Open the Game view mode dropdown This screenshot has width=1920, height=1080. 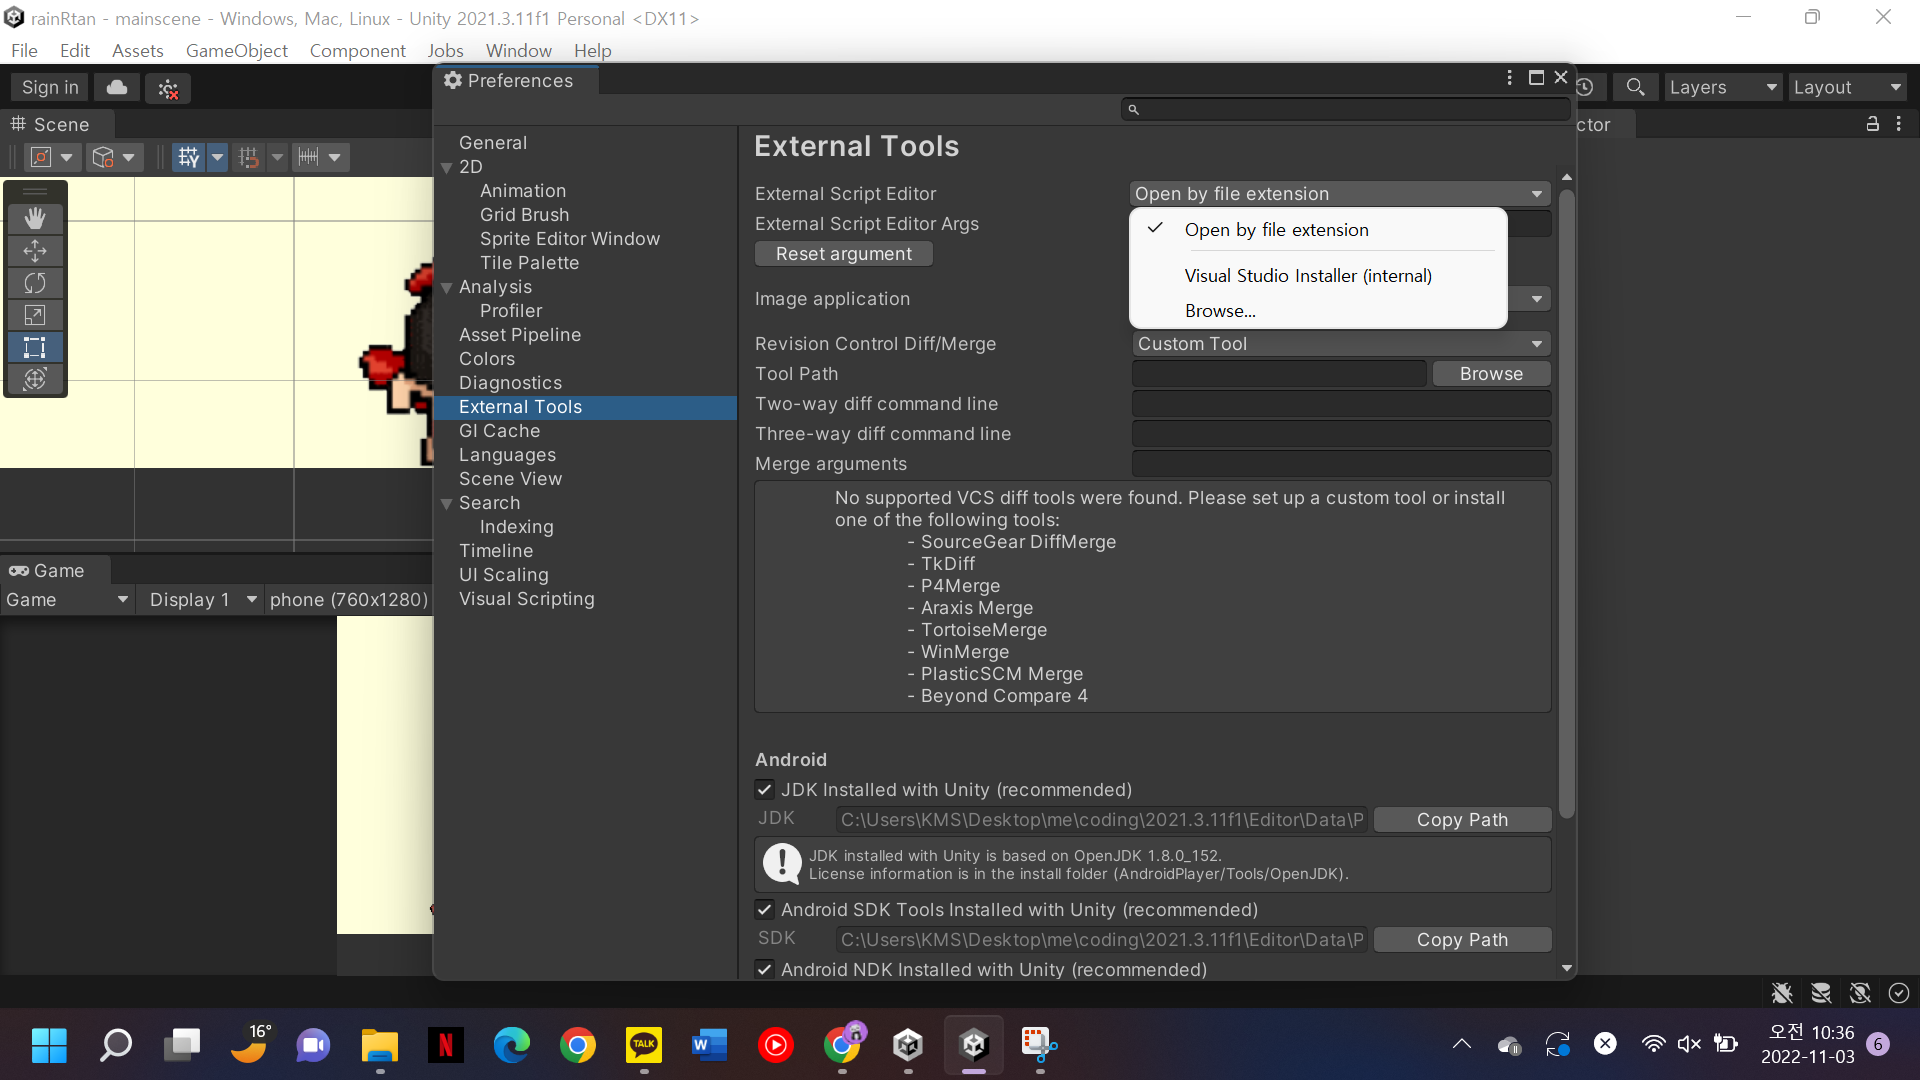(67, 600)
